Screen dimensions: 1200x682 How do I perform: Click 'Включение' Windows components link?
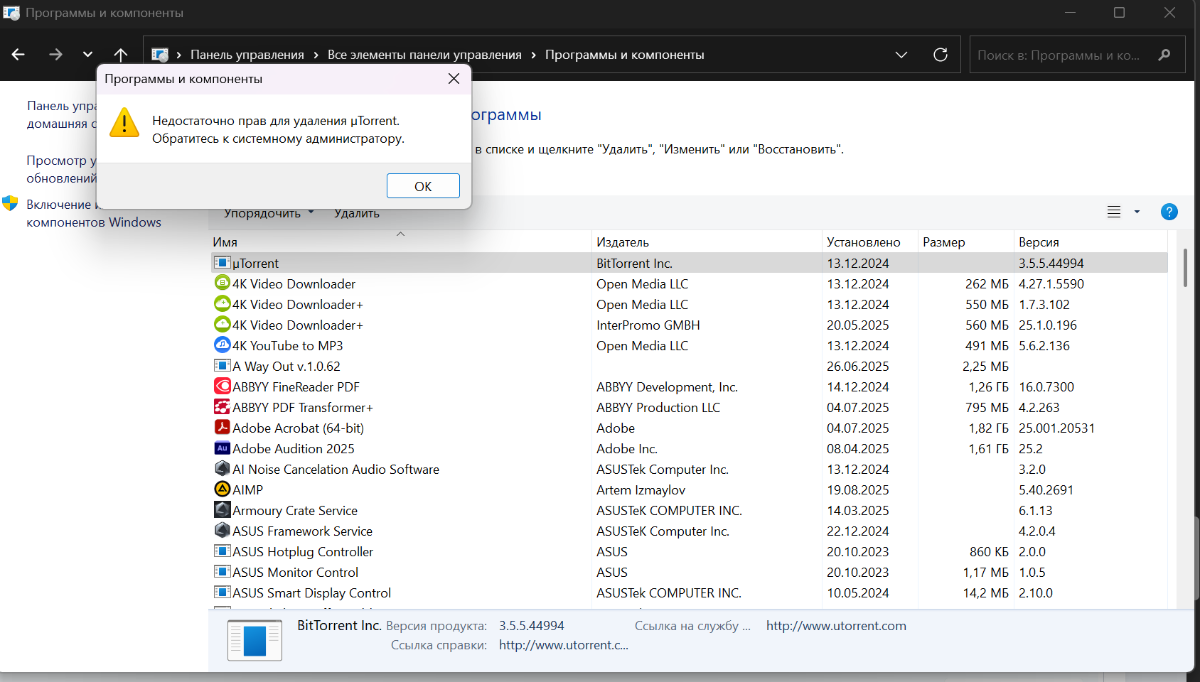coord(94,213)
